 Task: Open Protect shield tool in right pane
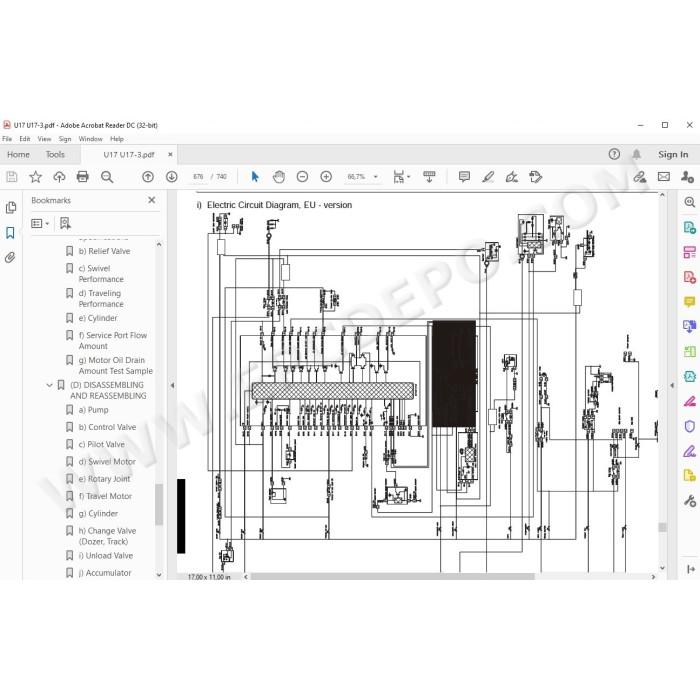click(x=689, y=426)
